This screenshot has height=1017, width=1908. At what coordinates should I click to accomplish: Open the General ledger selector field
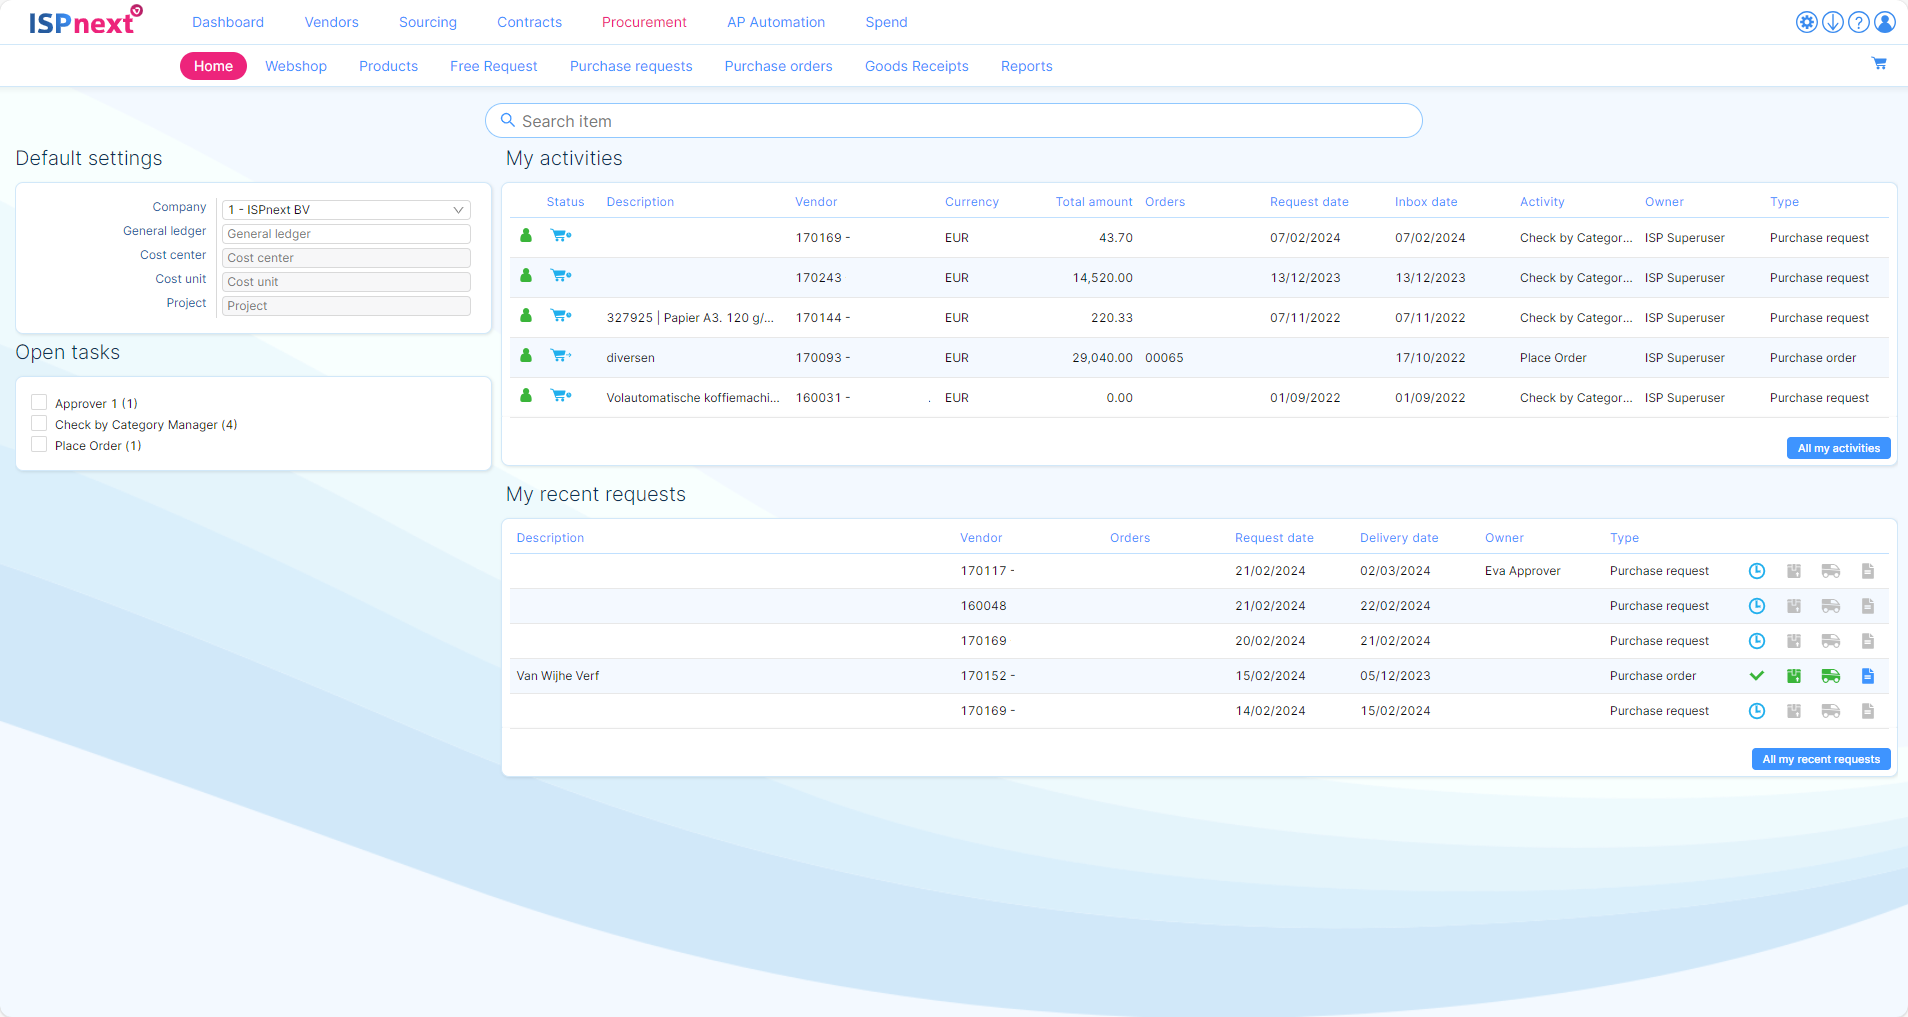(346, 234)
